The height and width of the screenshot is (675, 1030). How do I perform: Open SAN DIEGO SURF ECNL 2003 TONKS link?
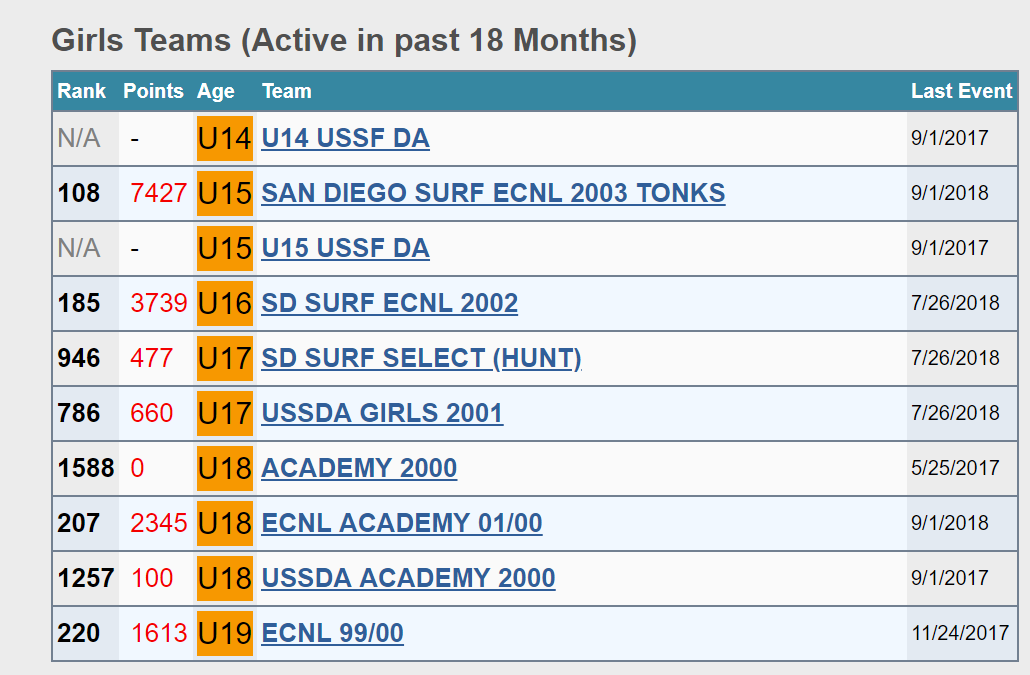click(x=493, y=193)
